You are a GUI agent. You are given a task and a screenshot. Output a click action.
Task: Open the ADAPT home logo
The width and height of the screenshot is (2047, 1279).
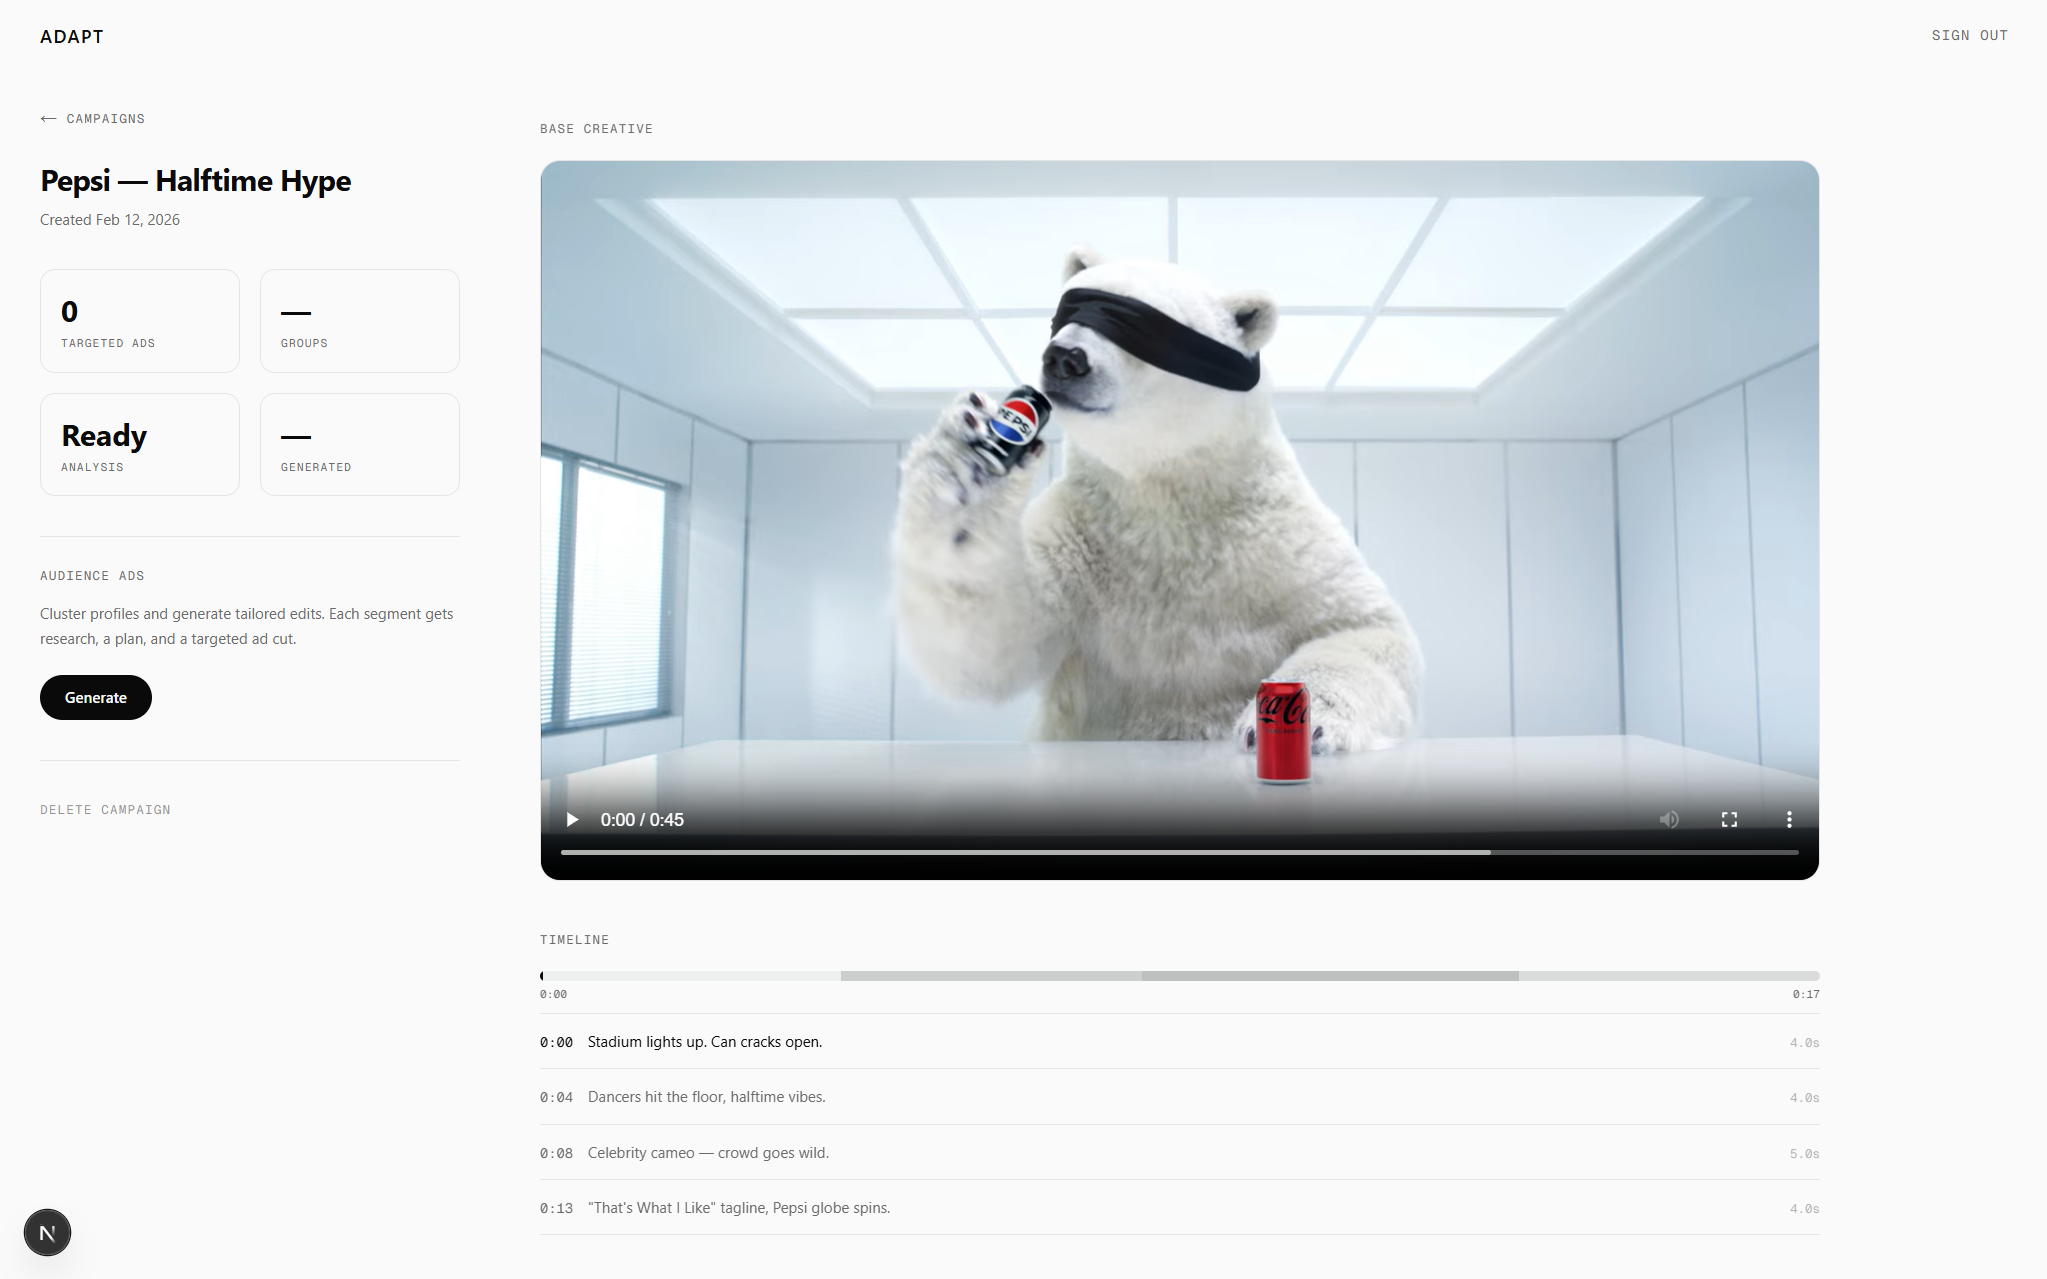[72, 37]
